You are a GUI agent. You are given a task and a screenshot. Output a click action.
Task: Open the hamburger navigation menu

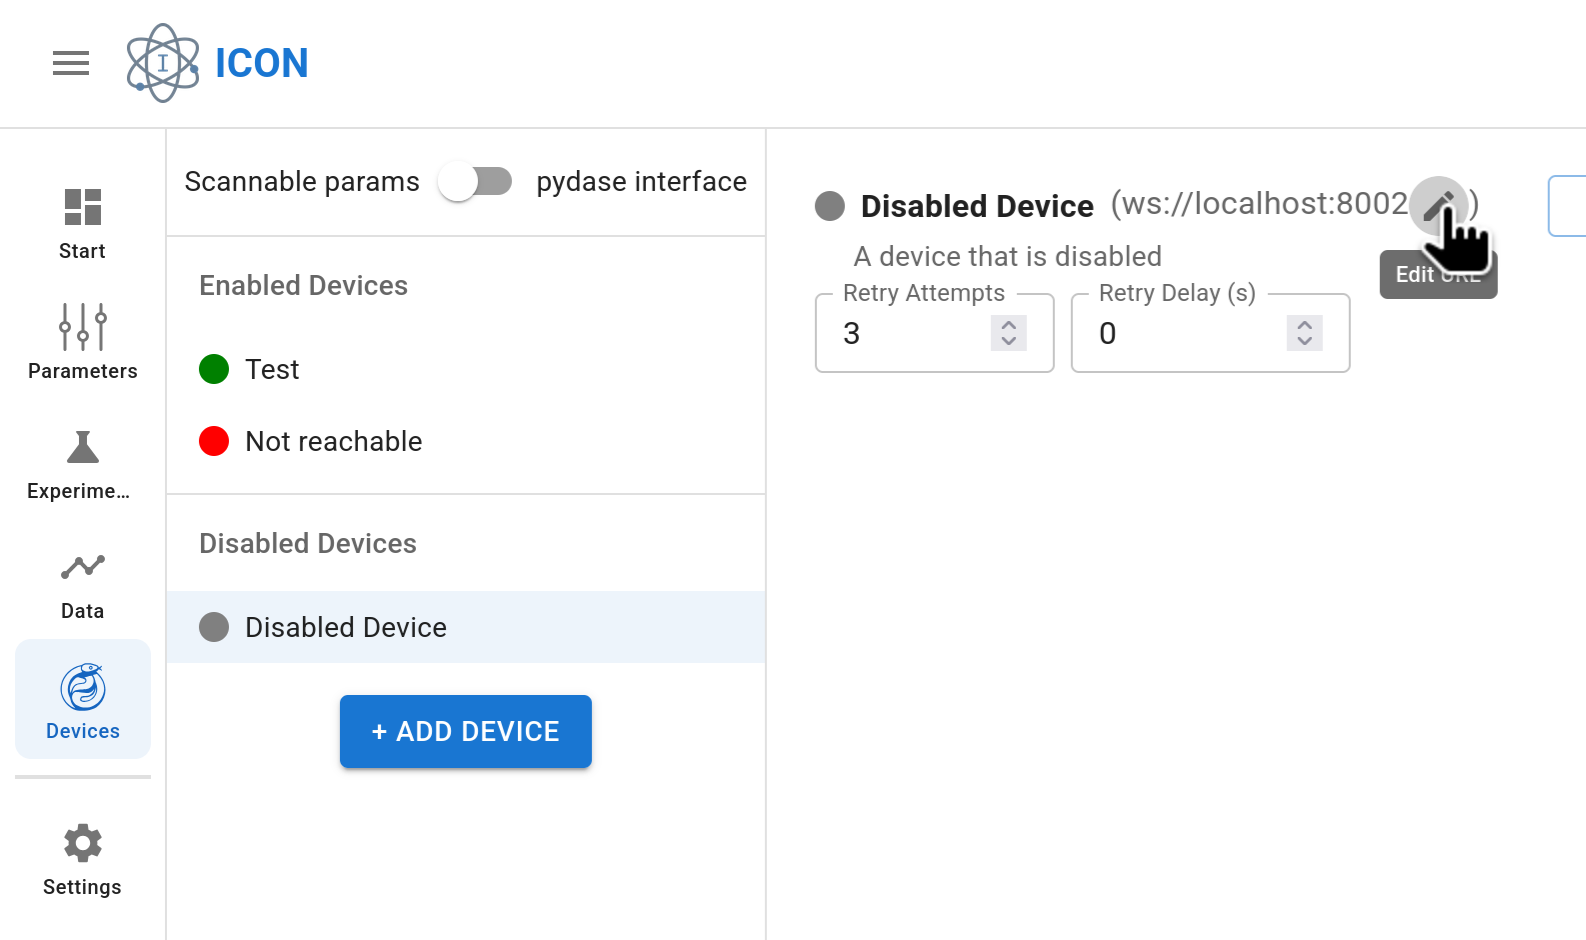[71, 63]
